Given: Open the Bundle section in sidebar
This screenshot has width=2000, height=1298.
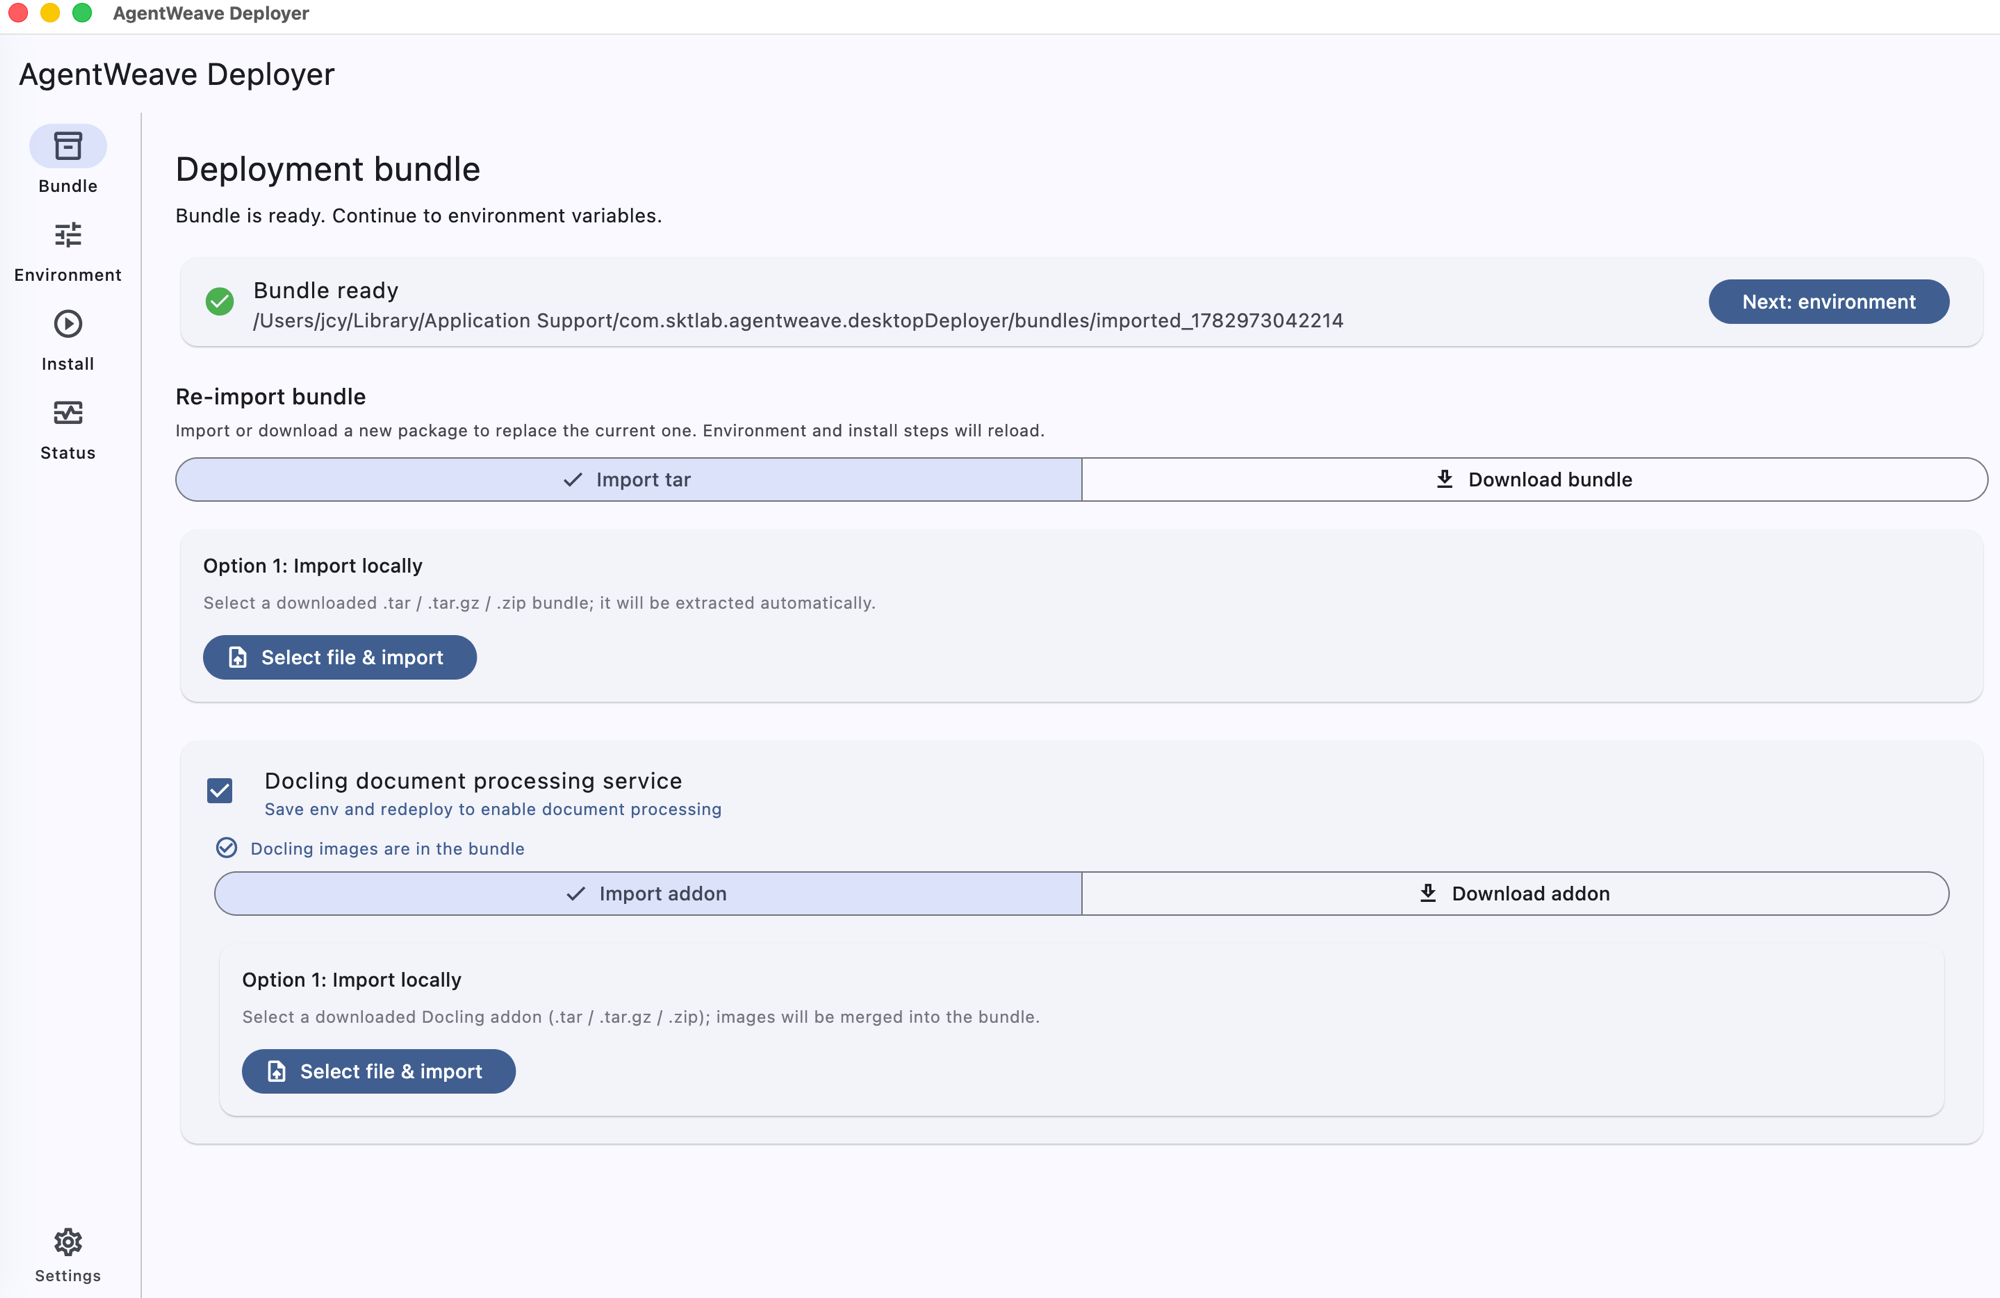Looking at the screenshot, I should click(68, 160).
